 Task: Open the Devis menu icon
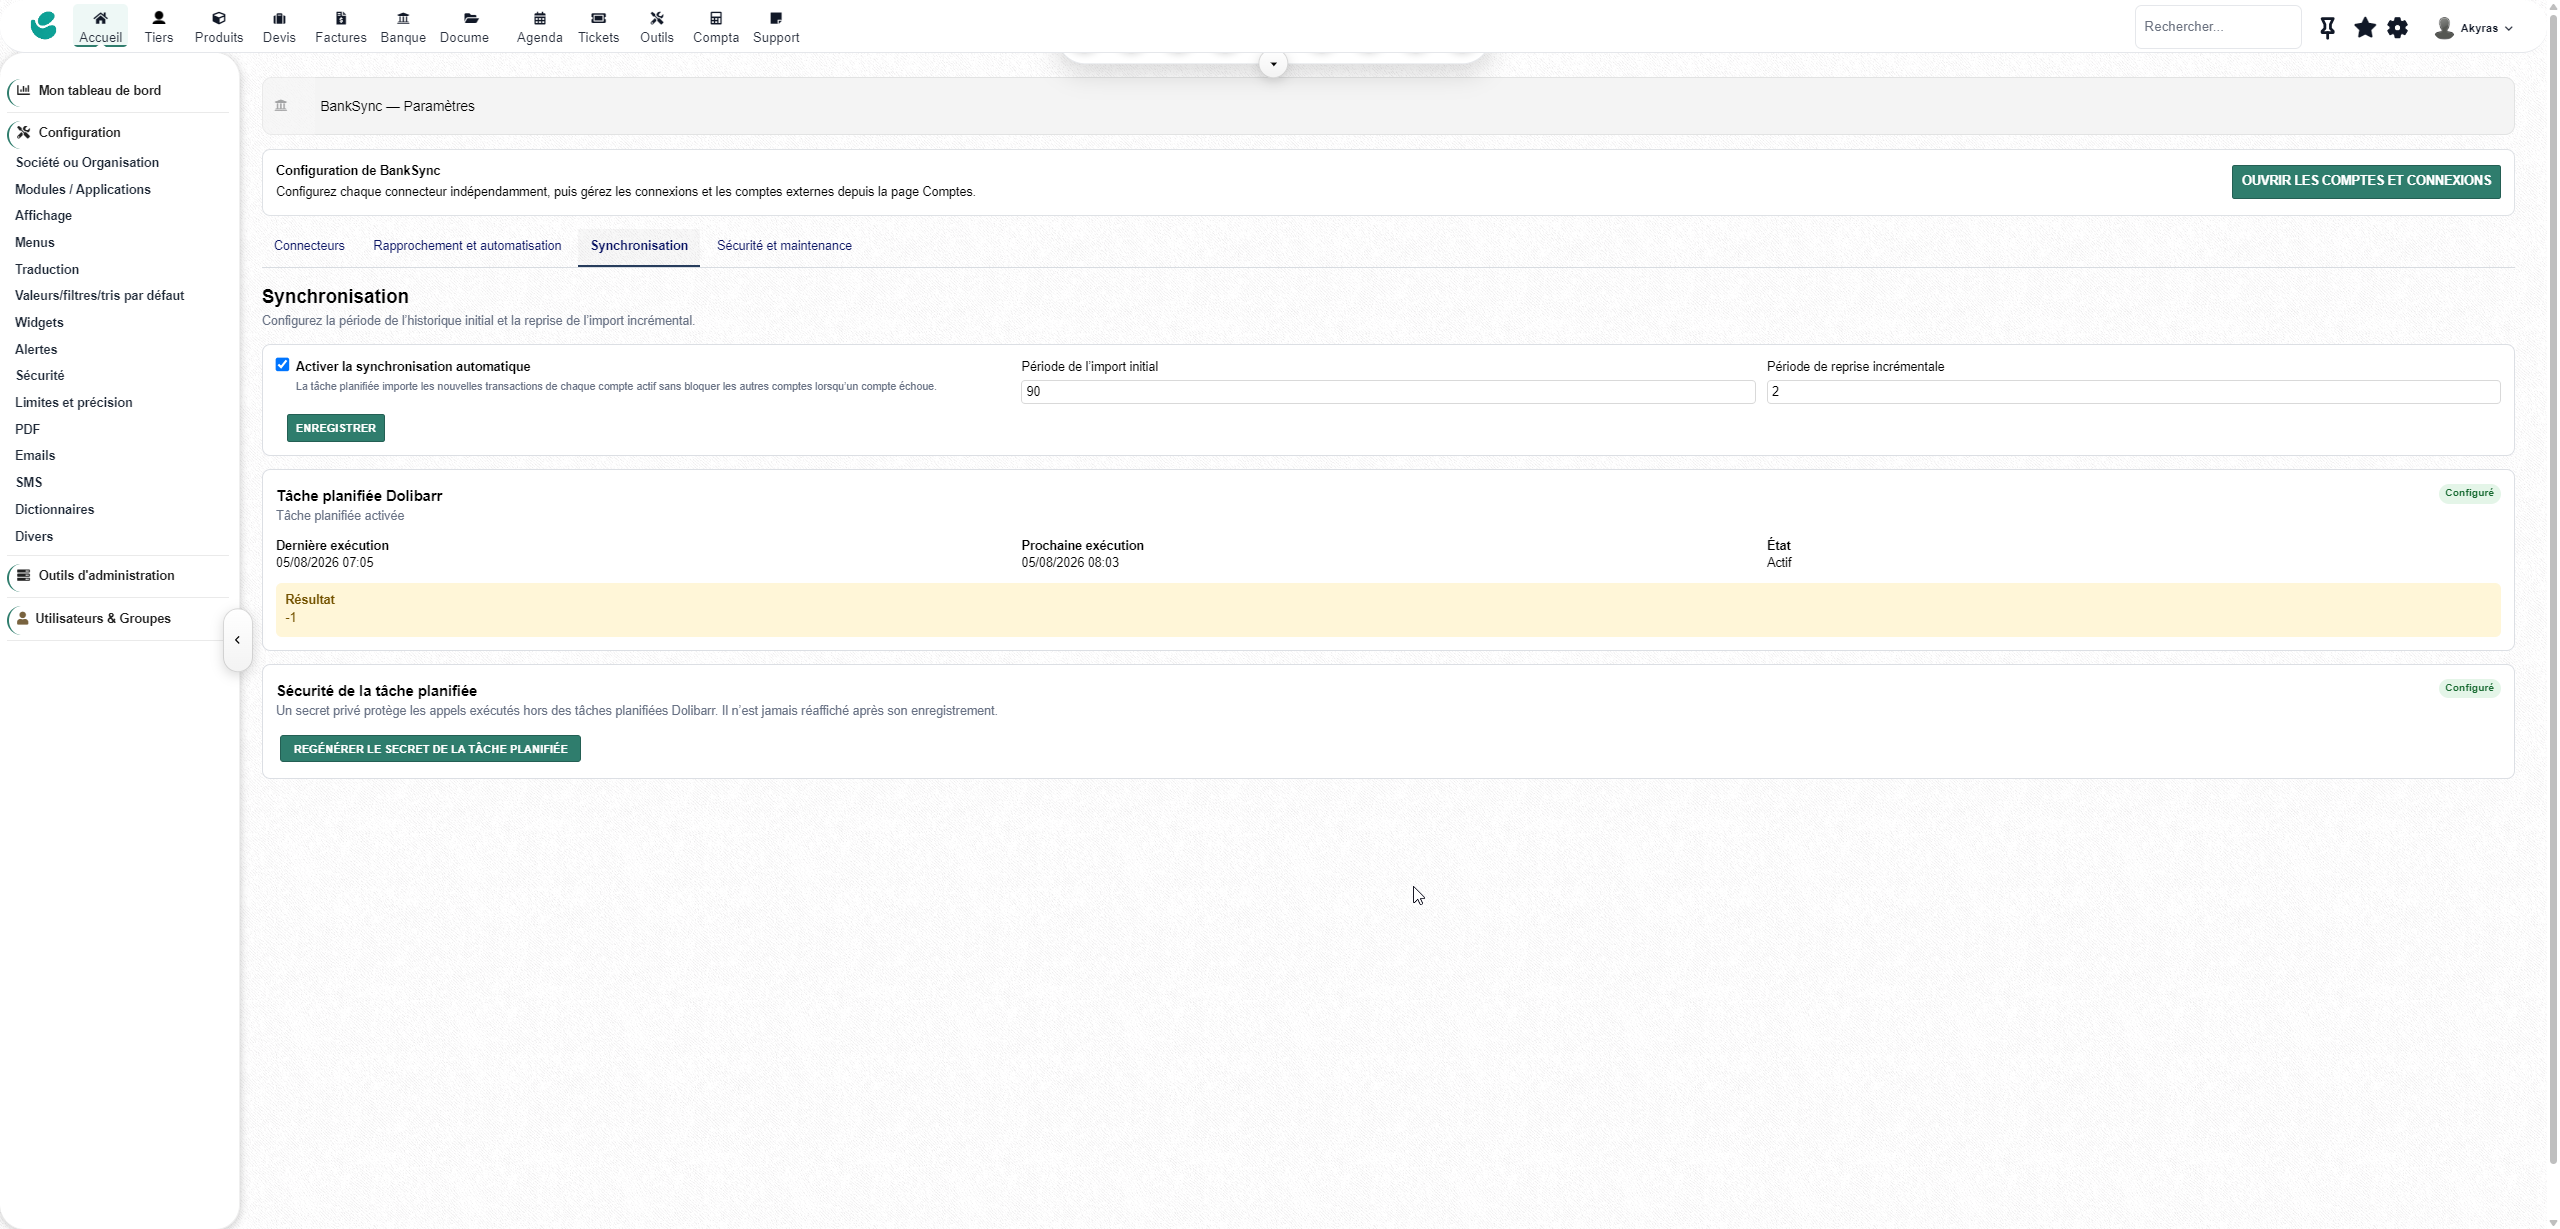click(279, 18)
